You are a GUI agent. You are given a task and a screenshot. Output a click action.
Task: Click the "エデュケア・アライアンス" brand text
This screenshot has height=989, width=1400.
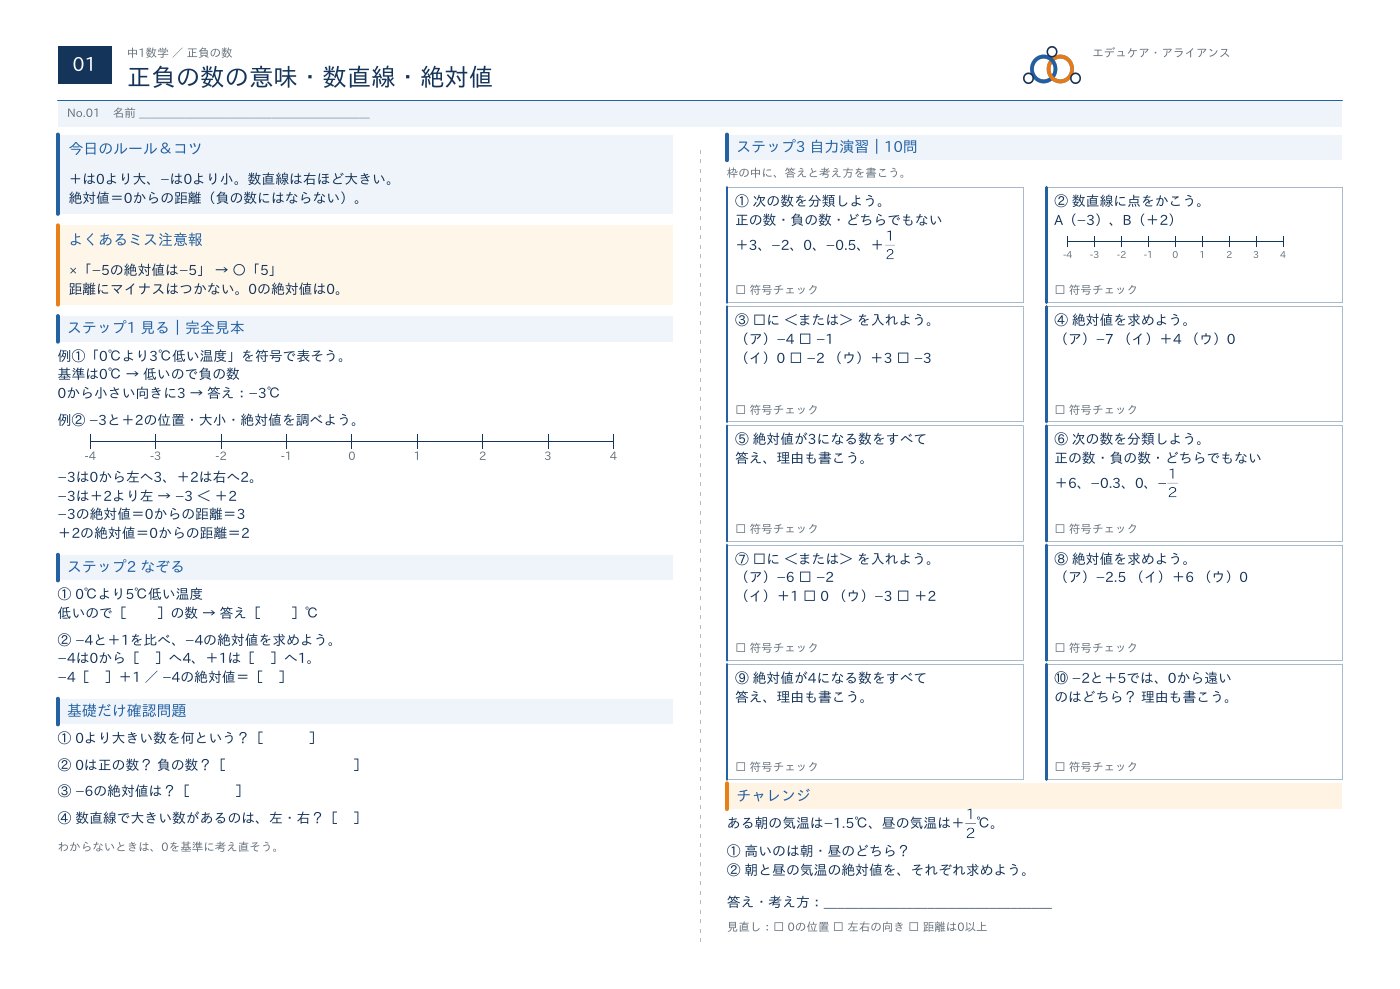1161,53
